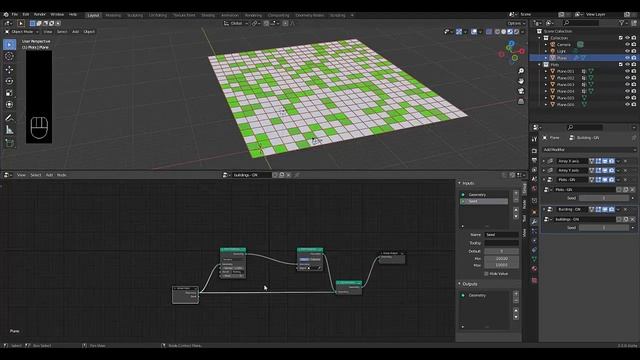The width and height of the screenshot is (640, 360).
Task: Click the Add button in the viewport header
Action: pos(76,31)
